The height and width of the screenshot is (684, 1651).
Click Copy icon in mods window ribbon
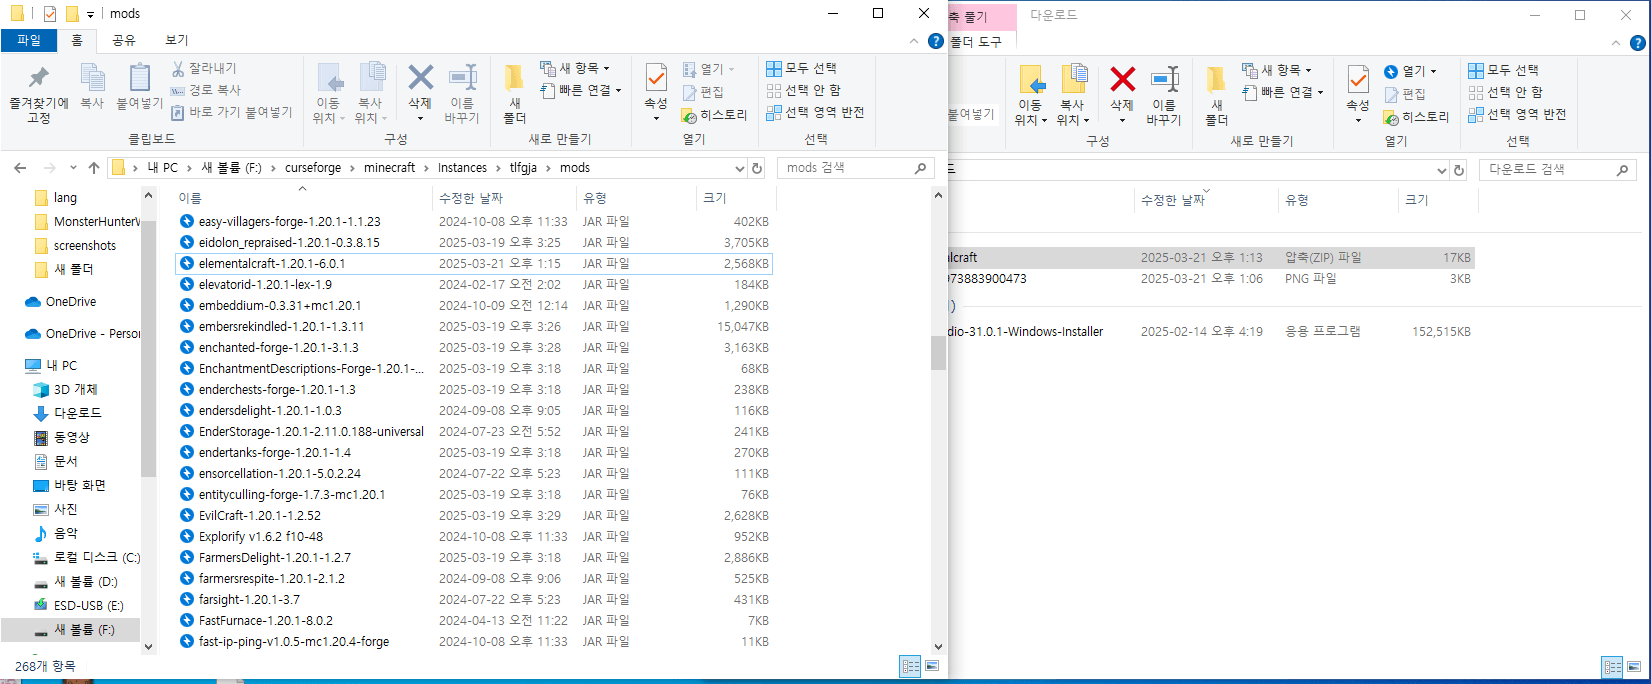click(92, 86)
